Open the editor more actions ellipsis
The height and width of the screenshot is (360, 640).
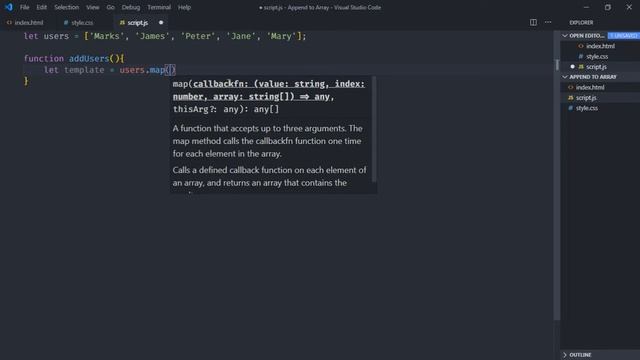pyautogui.click(x=548, y=22)
